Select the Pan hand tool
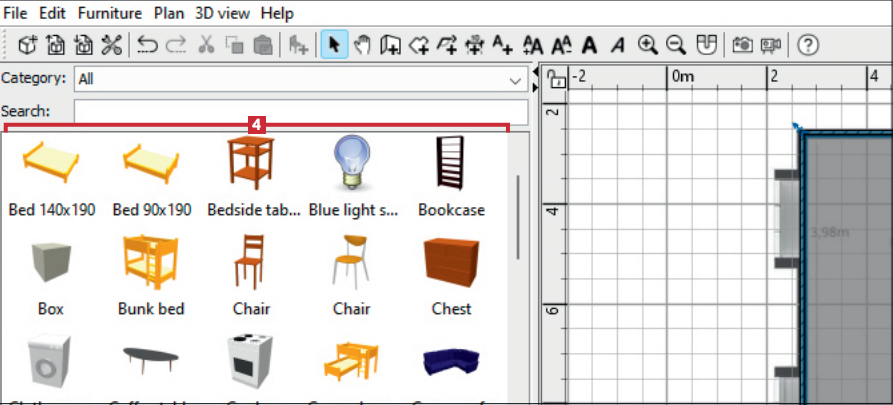893x405 pixels. click(x=363, y=45)
